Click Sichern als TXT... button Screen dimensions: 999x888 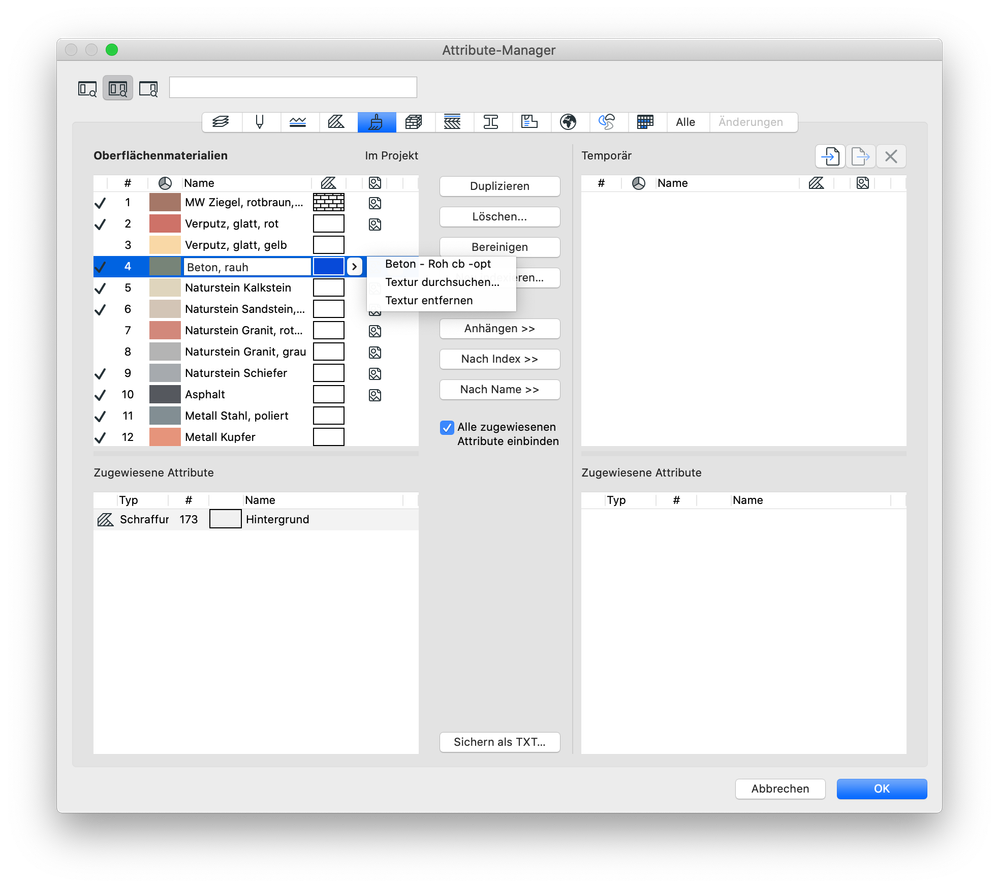pyautogui.click(x=500, y=742)
